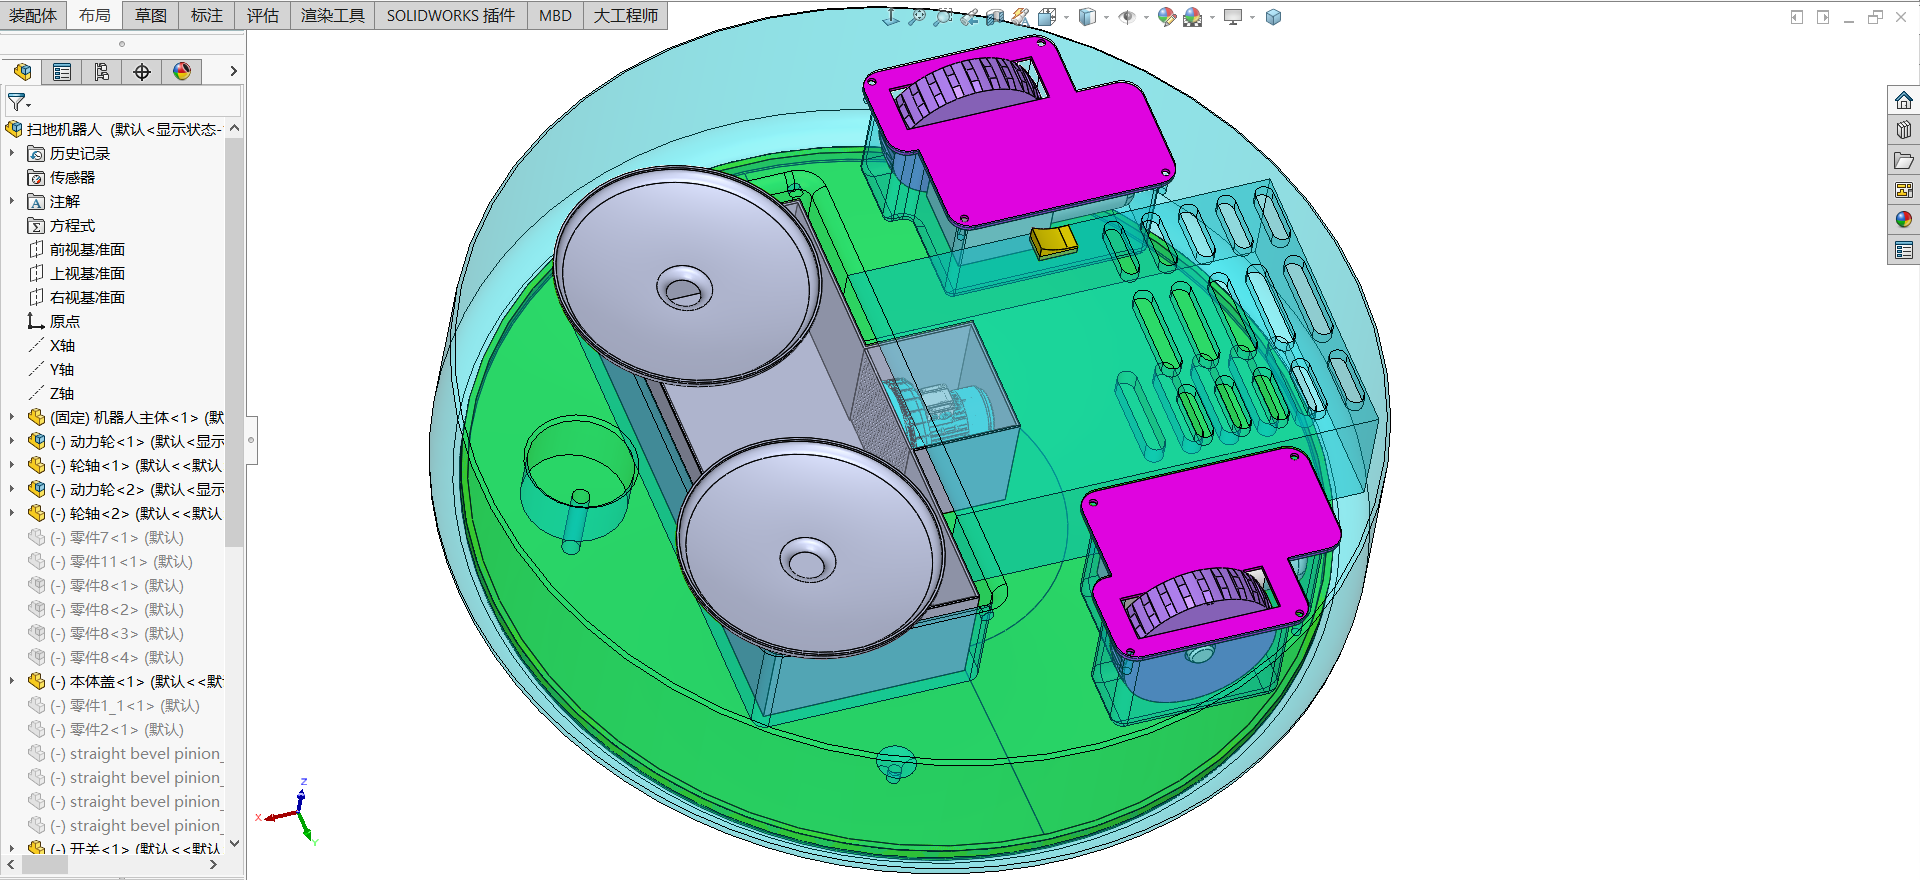Click the View Orientation arrow-on-plane icon
This screenshot has width=1920, height=880.
coord(891,17)
